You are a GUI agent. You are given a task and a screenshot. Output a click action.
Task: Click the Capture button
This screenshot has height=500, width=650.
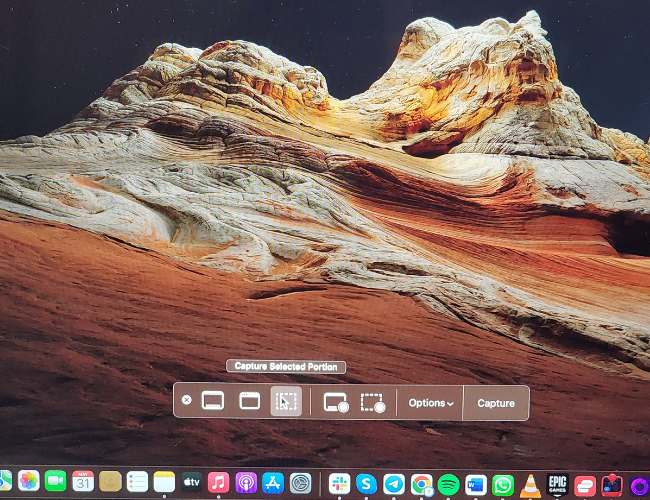(x=496, y=403)
